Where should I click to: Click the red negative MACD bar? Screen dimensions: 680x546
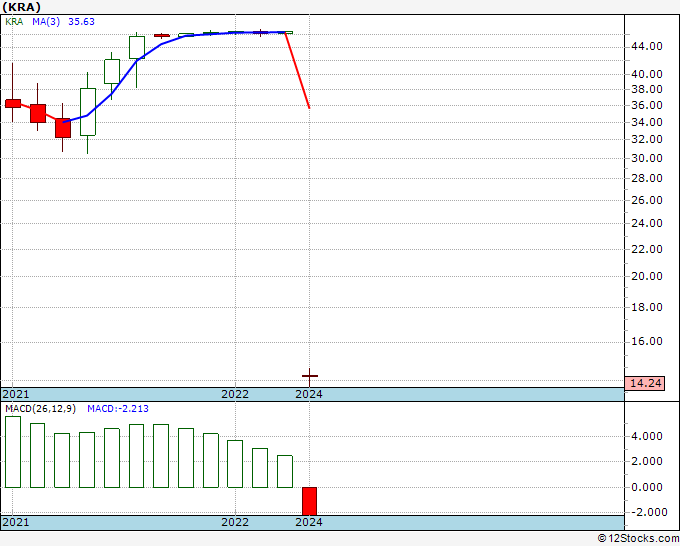(309, 501)
